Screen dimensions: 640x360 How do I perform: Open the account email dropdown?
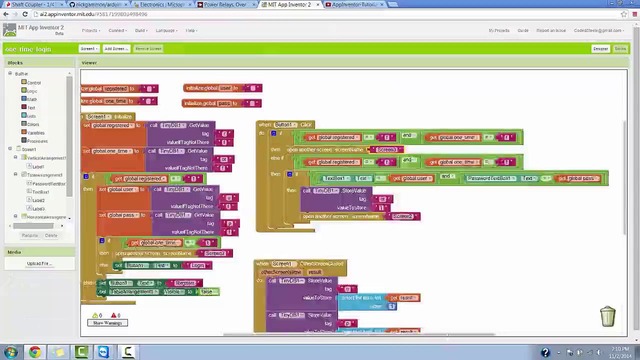pos(599,31)
